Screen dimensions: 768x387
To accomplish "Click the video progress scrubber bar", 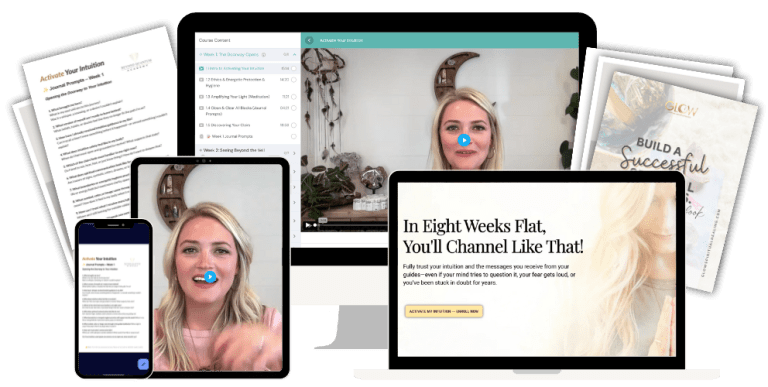I will click(353, 225).
